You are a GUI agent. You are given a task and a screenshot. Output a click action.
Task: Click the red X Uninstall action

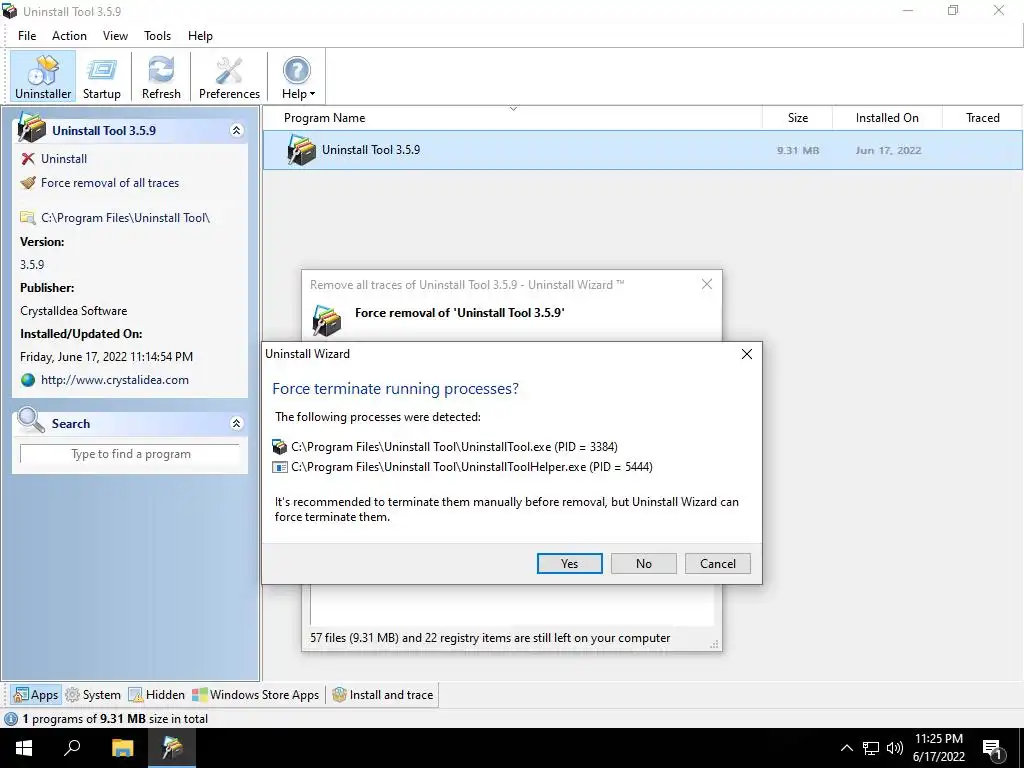pyautogui.click(x=54, y=159)
